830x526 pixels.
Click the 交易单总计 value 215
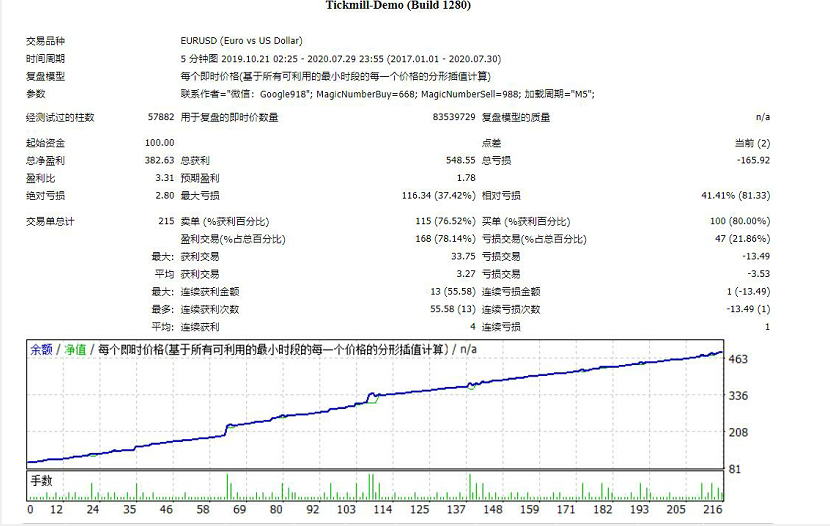tap(166, 221)
